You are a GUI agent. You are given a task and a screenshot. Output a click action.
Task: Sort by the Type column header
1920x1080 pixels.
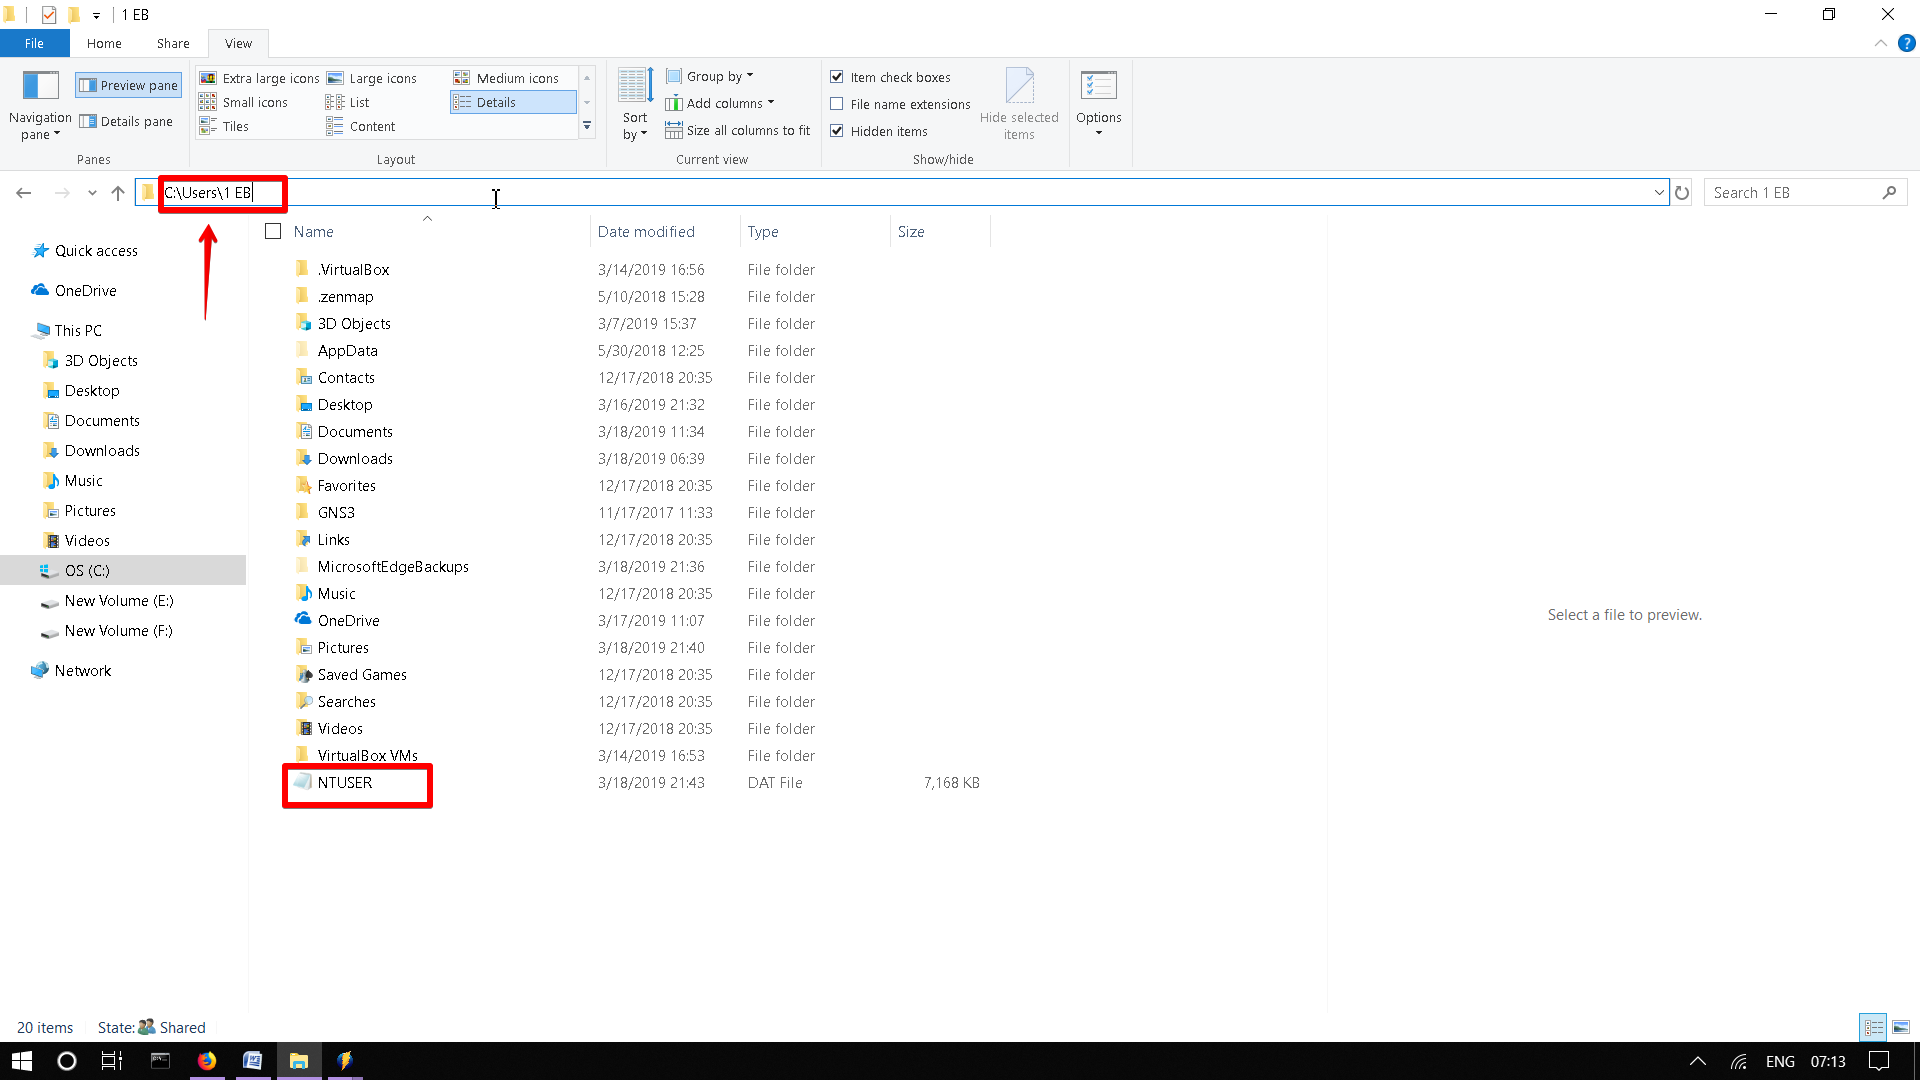[x=815, y=231]
